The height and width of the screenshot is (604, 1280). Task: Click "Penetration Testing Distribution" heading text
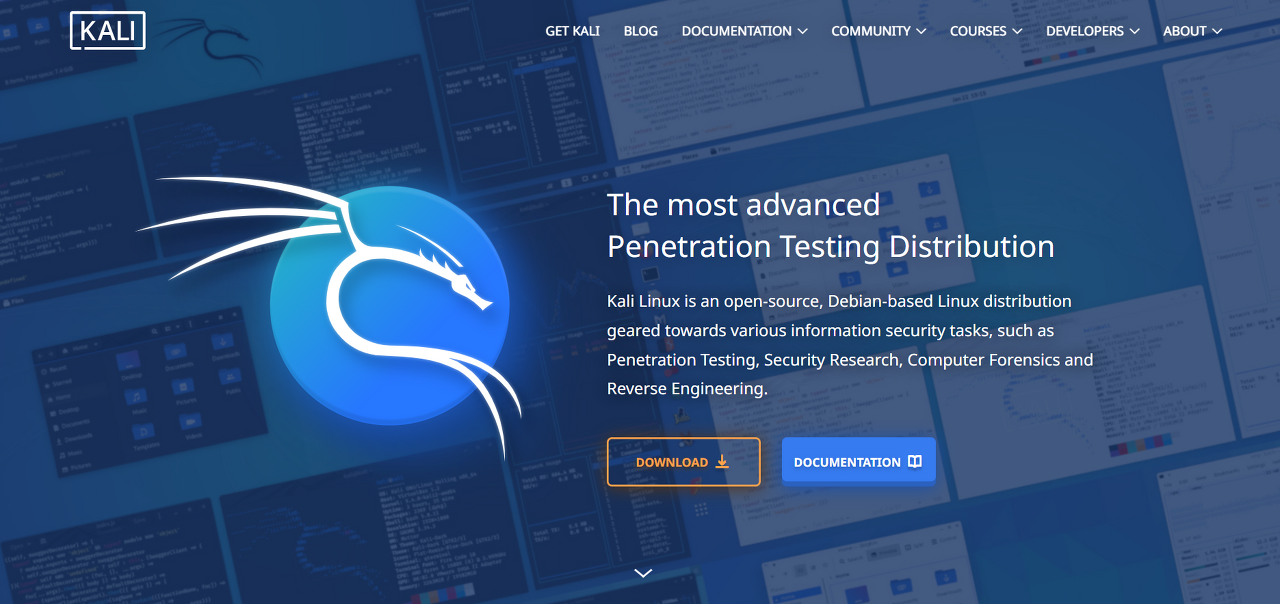click(831, 246)
